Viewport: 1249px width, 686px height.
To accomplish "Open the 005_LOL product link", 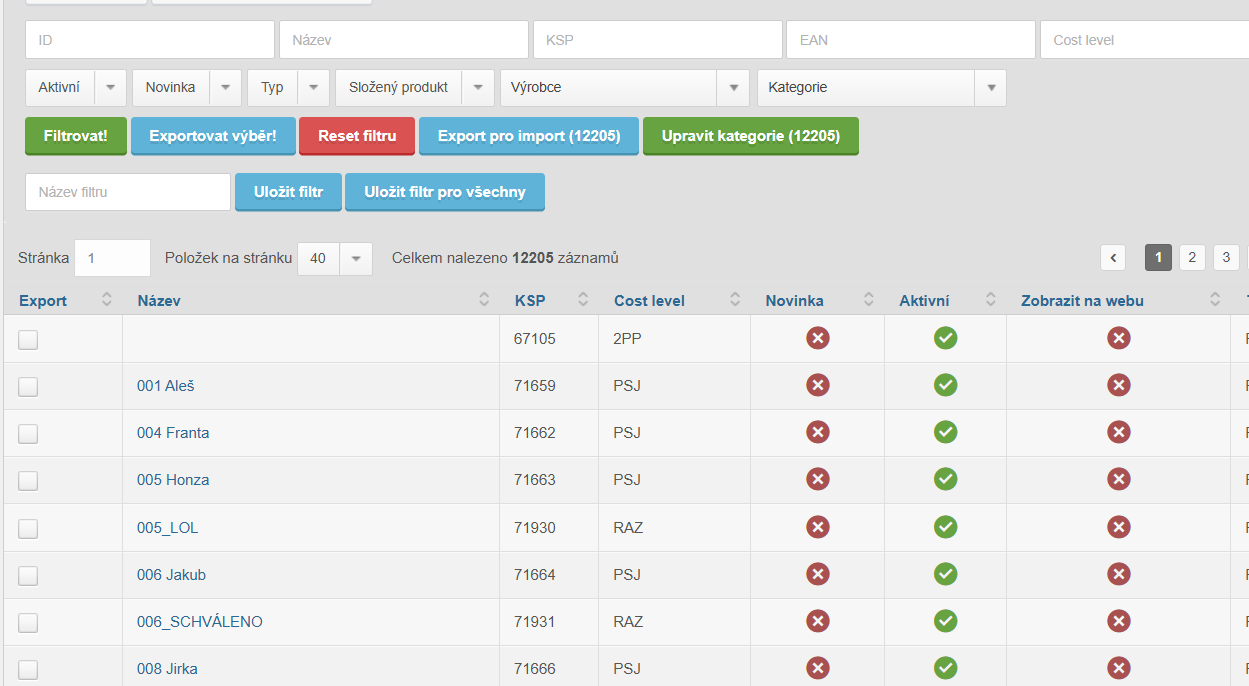I will (x=168, y=527).
